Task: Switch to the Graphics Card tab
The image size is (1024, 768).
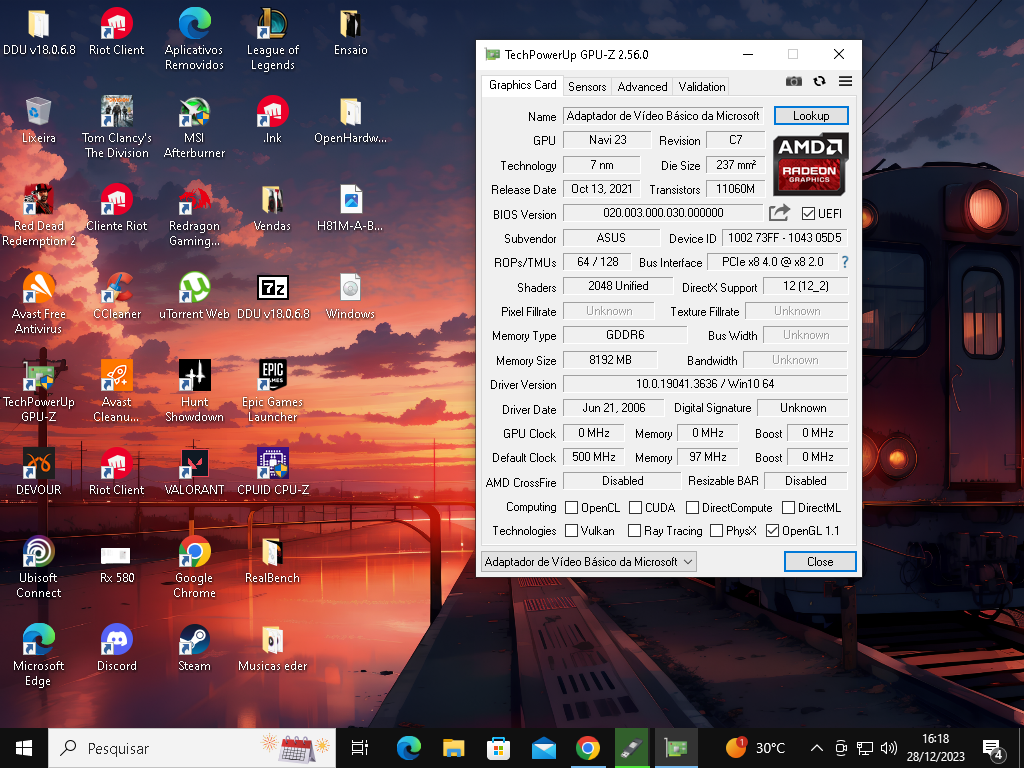Action: pos(522,85)
